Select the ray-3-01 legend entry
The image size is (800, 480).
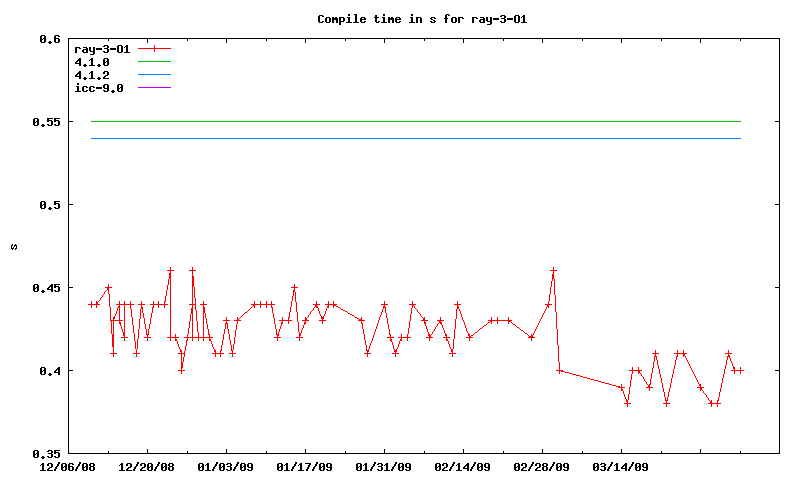click(x=103, y=49)
